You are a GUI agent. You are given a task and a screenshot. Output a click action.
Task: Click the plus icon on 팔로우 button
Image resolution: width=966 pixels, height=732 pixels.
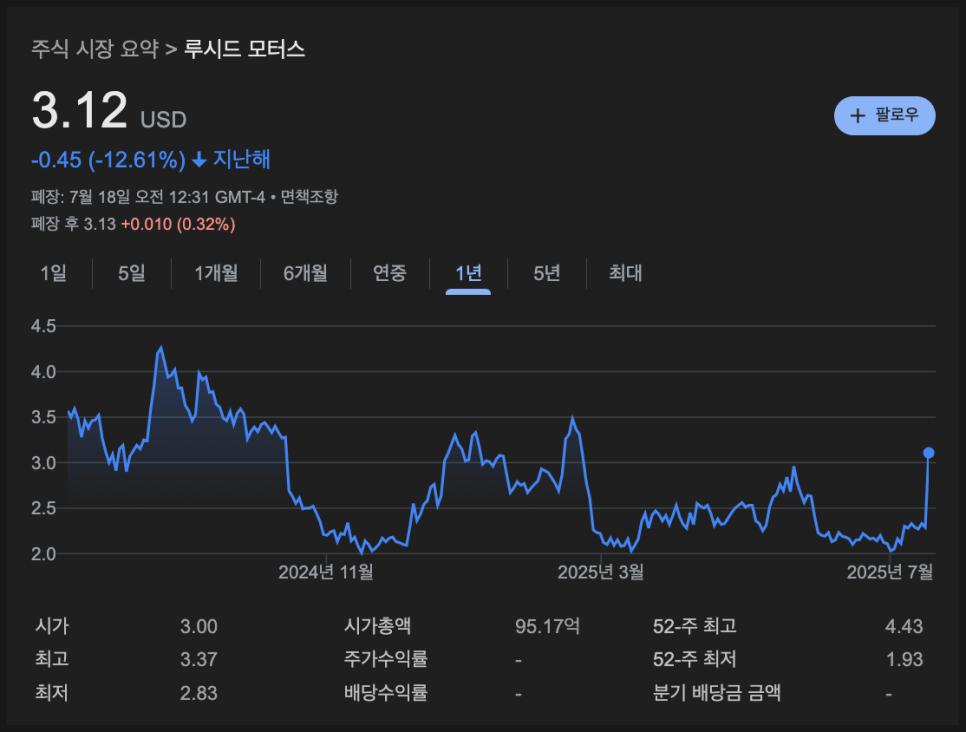[x=858, y=115]
